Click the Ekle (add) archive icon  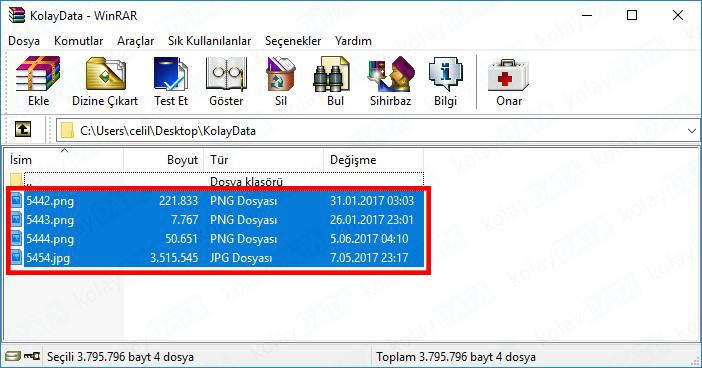point(38,74)
